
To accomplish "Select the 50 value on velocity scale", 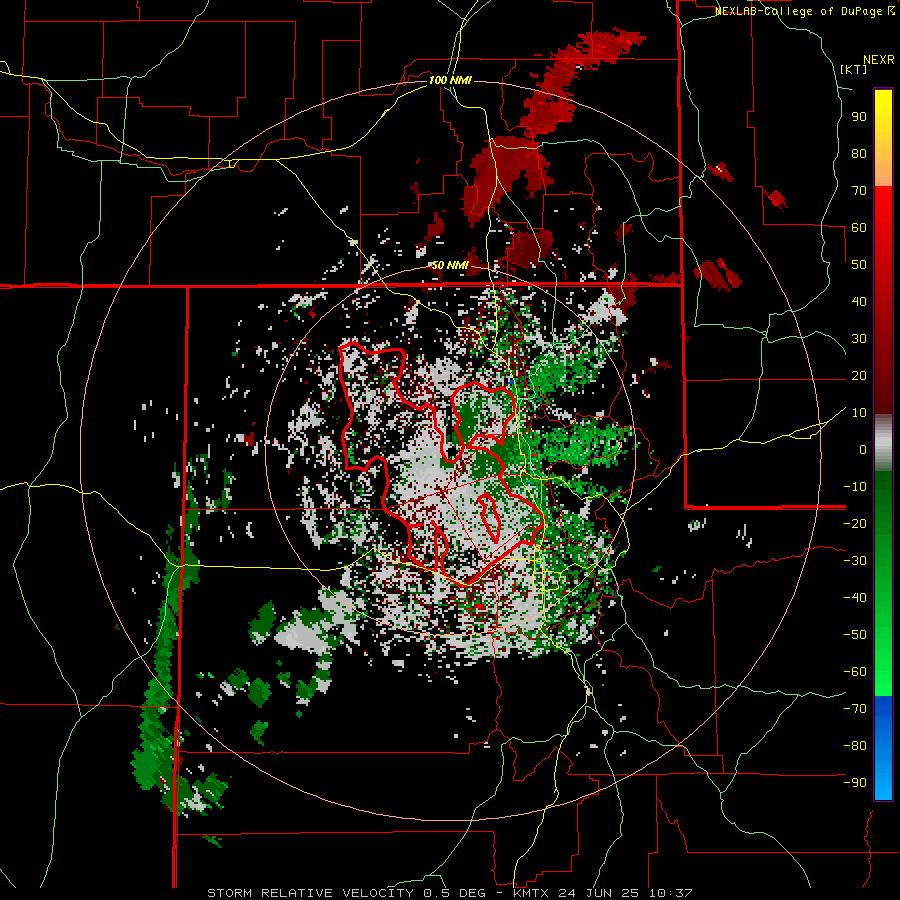I will [859, 265].
